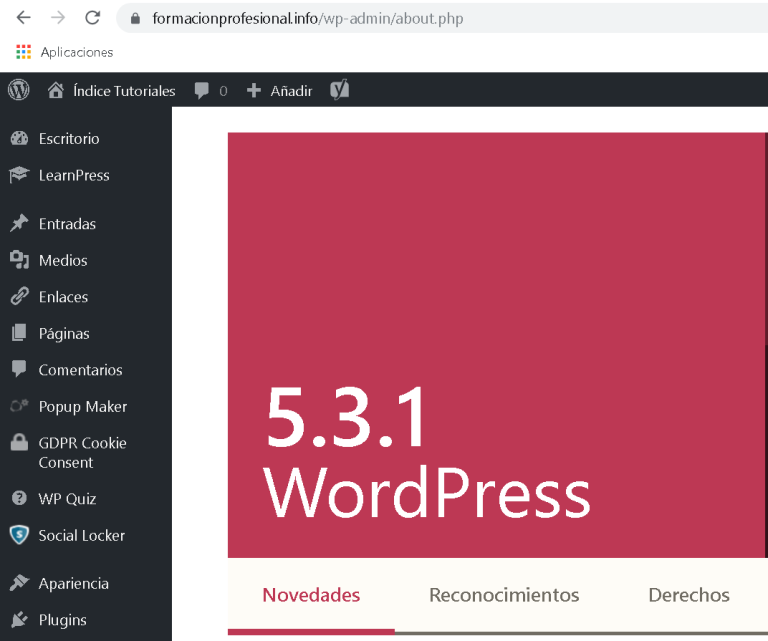The height and width of the screenshot is (641, 768).
Task: Click the padlock site security icon
Action: point(135,19)
